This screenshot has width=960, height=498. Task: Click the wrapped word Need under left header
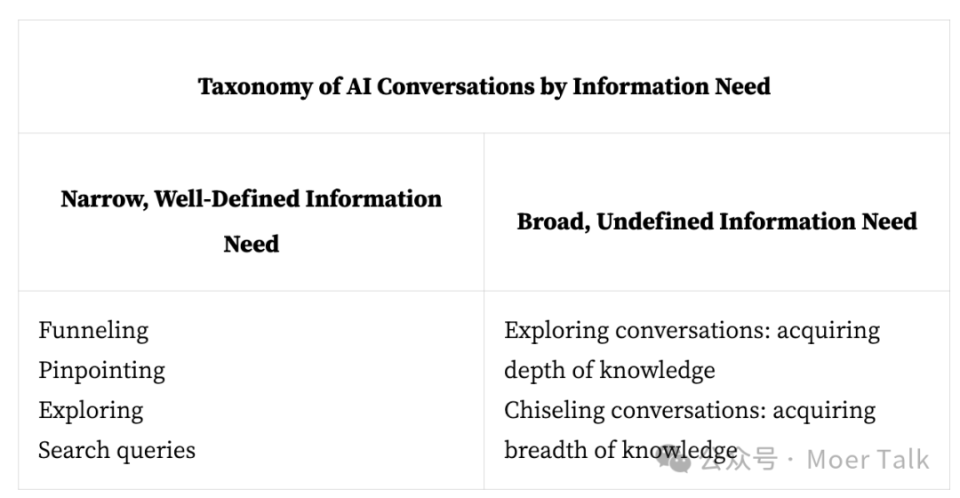251,244
